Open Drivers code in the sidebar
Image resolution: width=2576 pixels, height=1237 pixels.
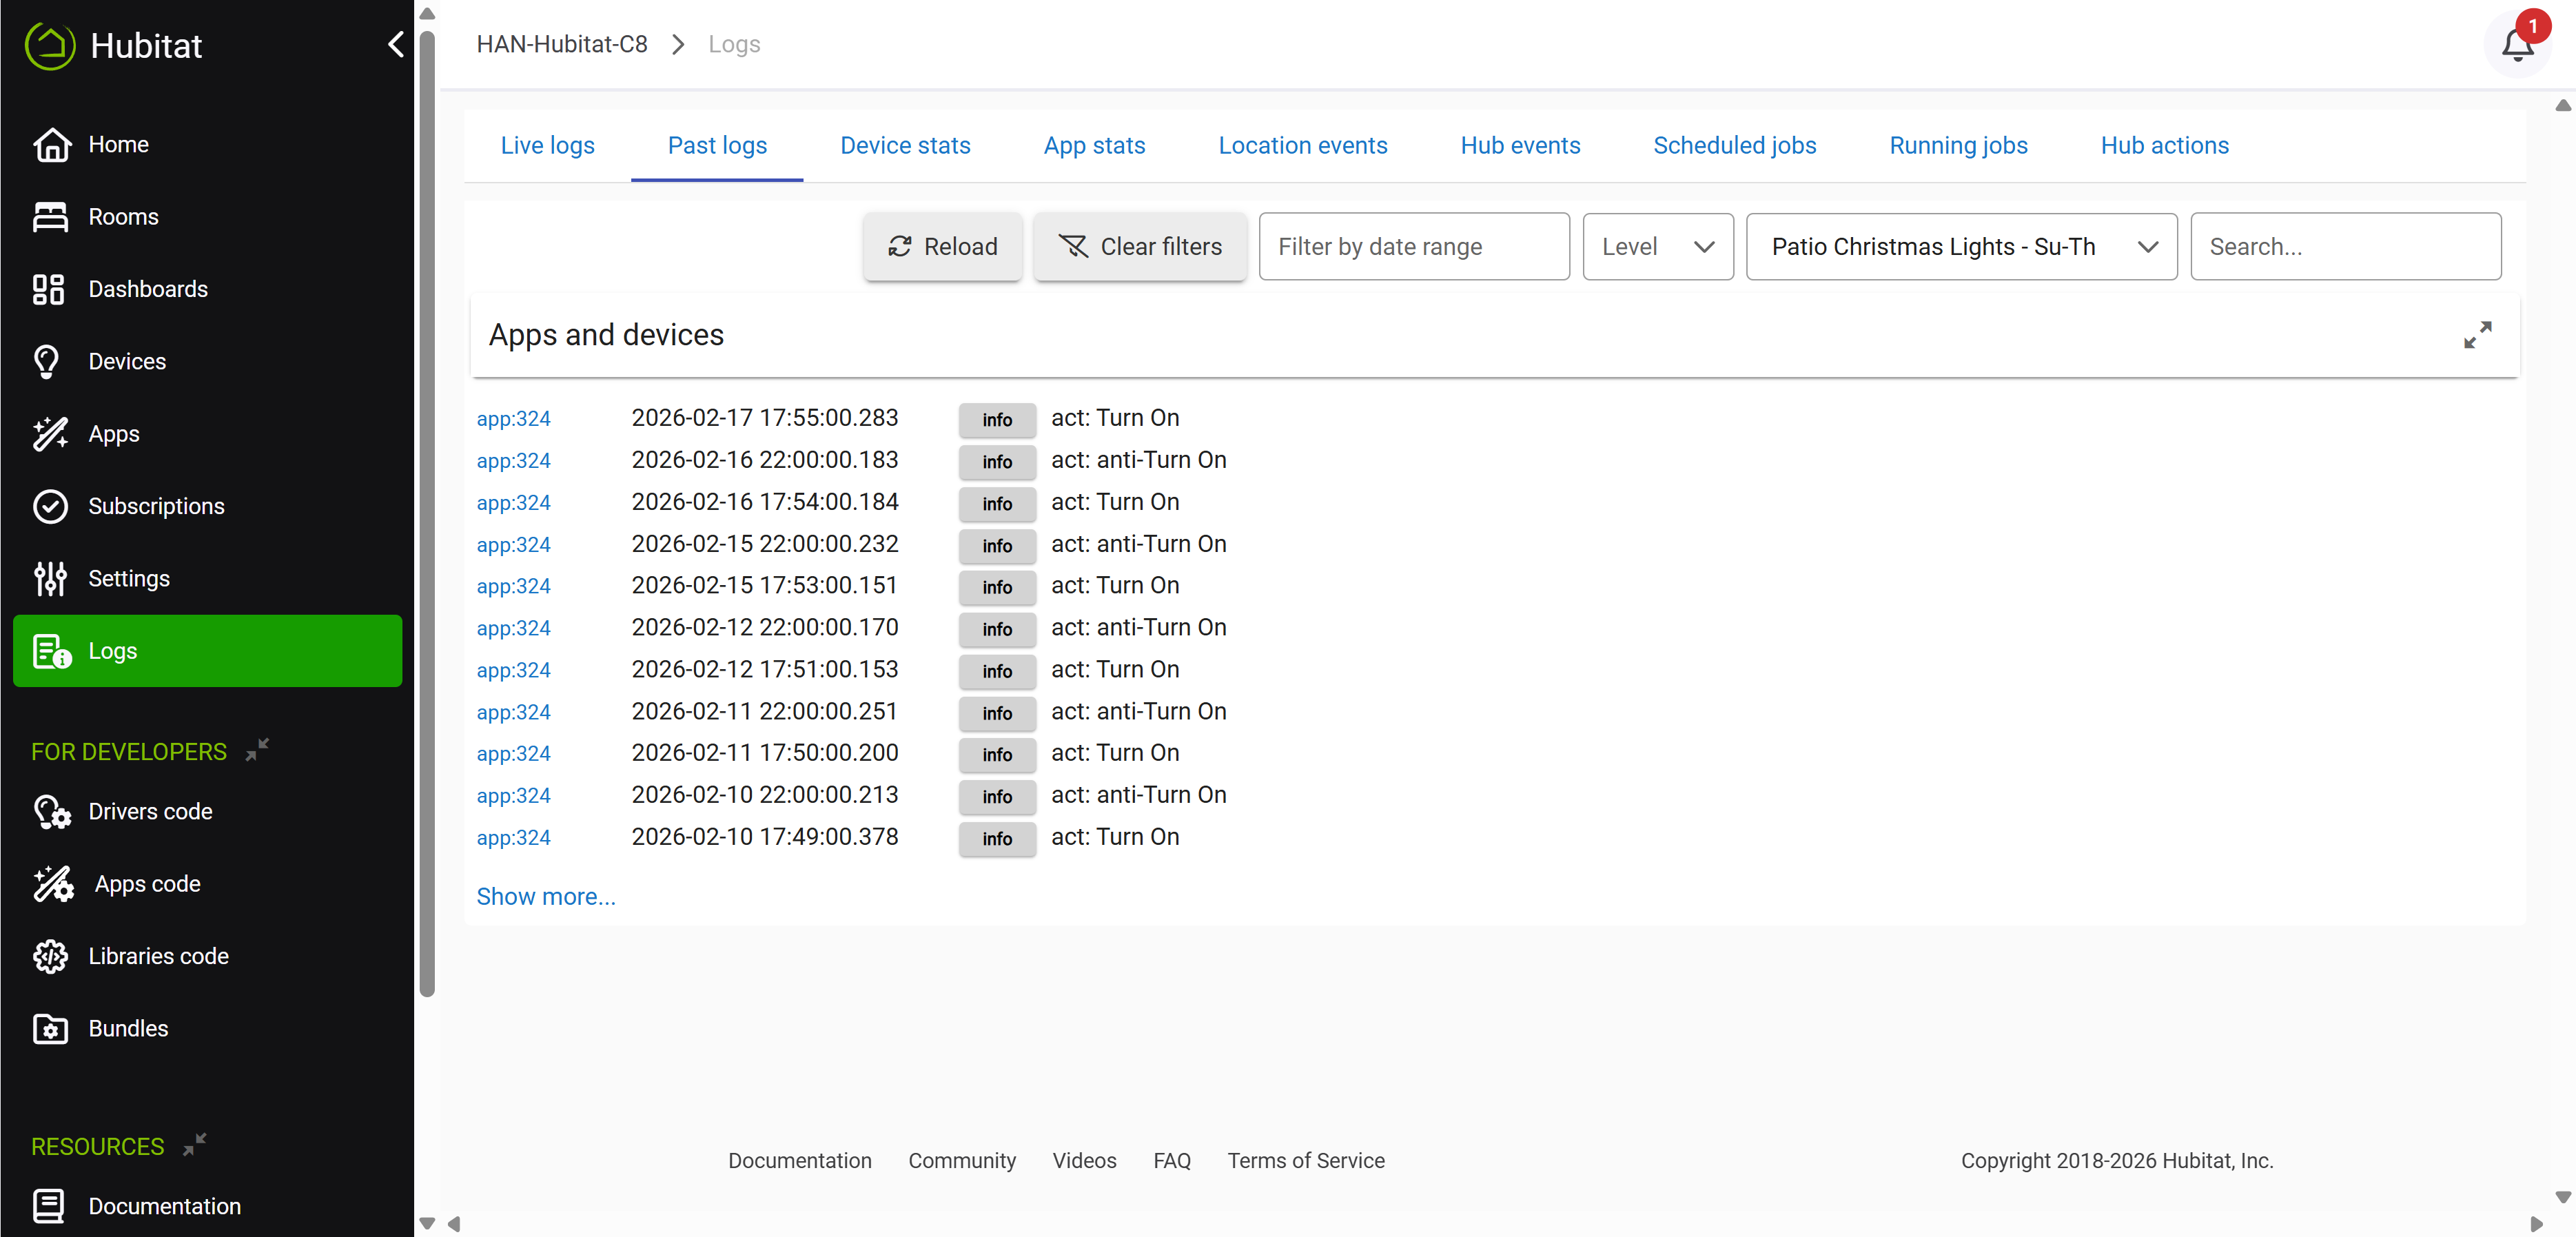tap(150, 811)
